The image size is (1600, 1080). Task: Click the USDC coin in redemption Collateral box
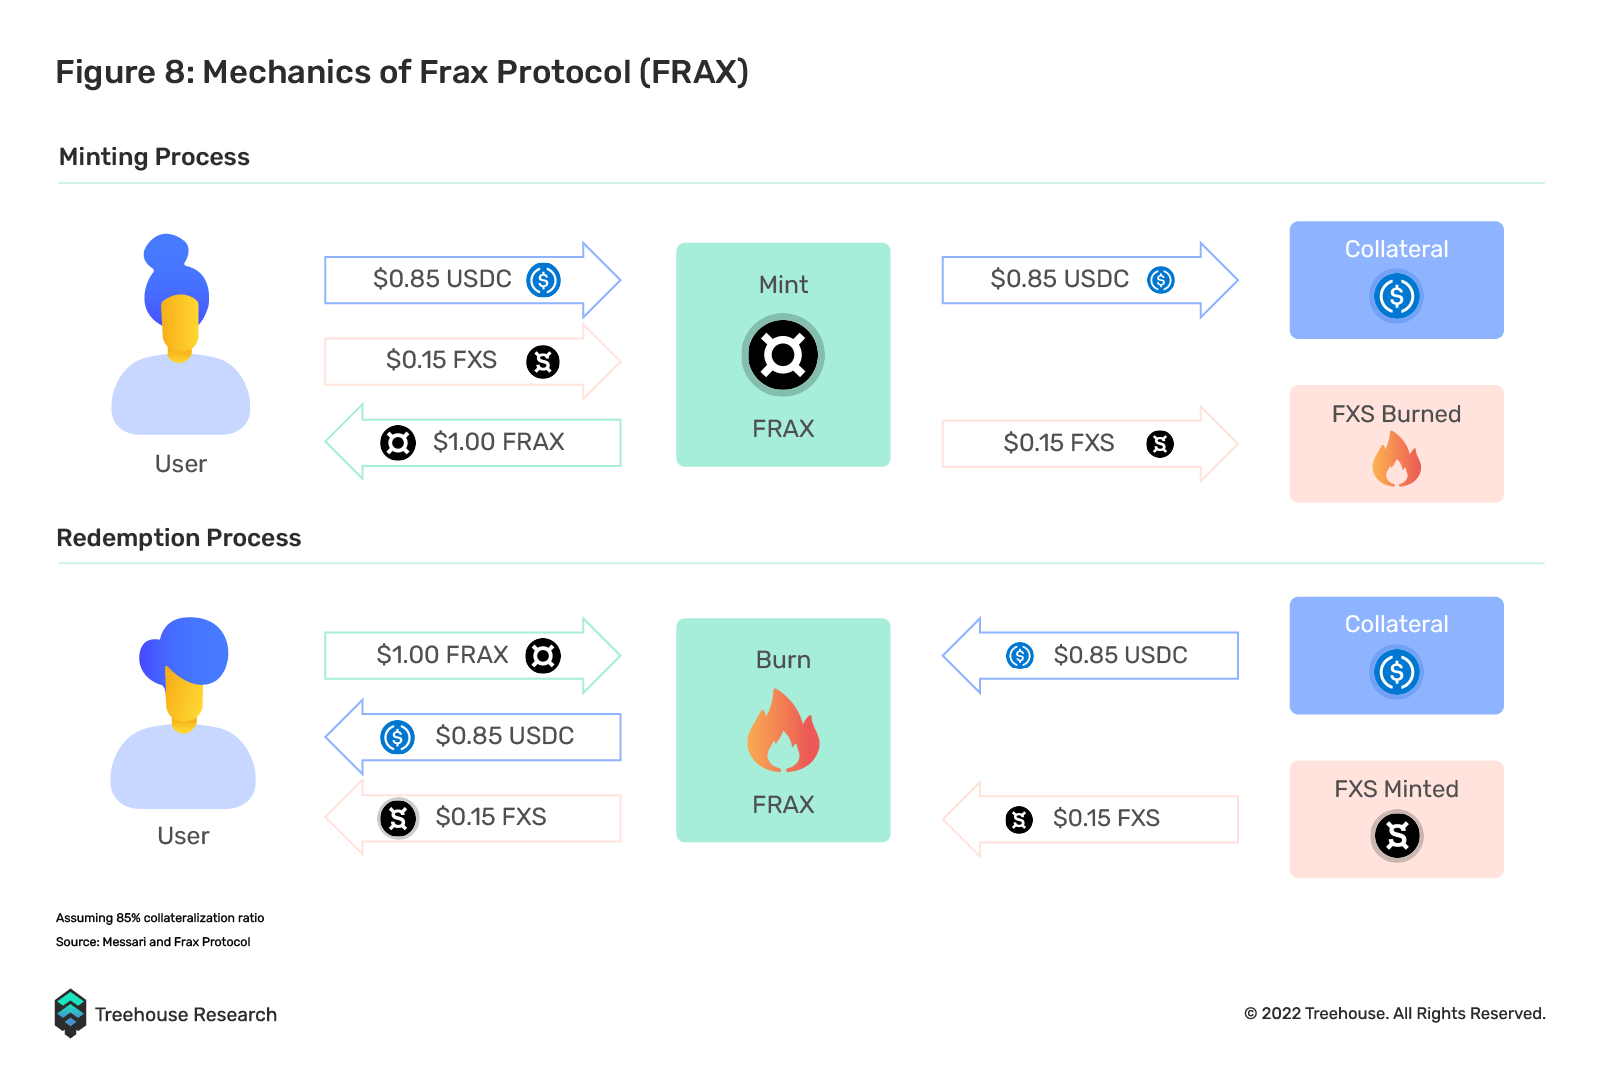click(x=1396, y=672)
